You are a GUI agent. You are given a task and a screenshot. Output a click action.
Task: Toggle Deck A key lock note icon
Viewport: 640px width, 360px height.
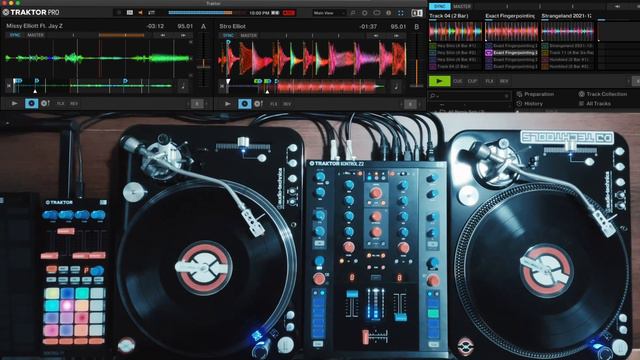[x=183, y=86]
